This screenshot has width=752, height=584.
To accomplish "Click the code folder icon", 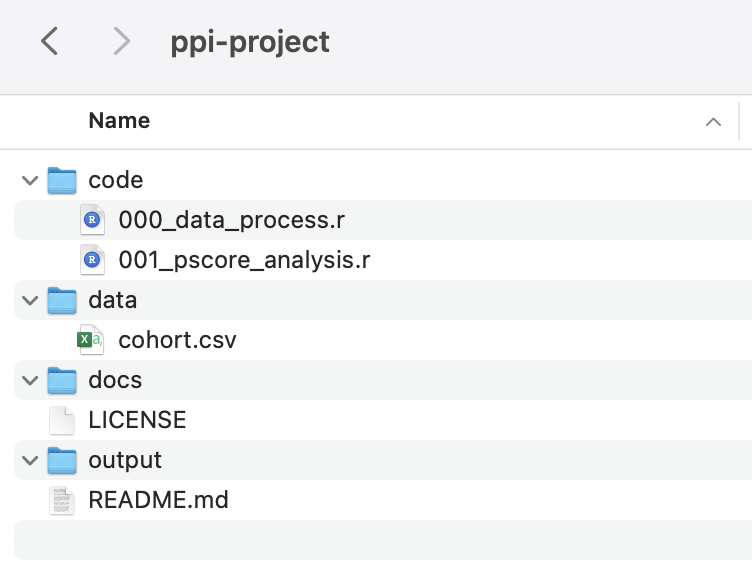I will (63, 180).
